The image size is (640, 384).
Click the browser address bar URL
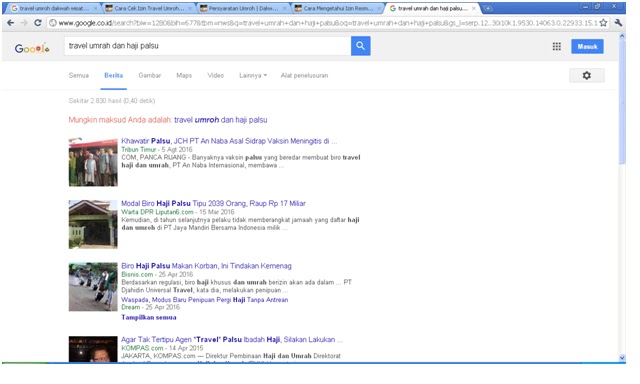pos(328,23)
